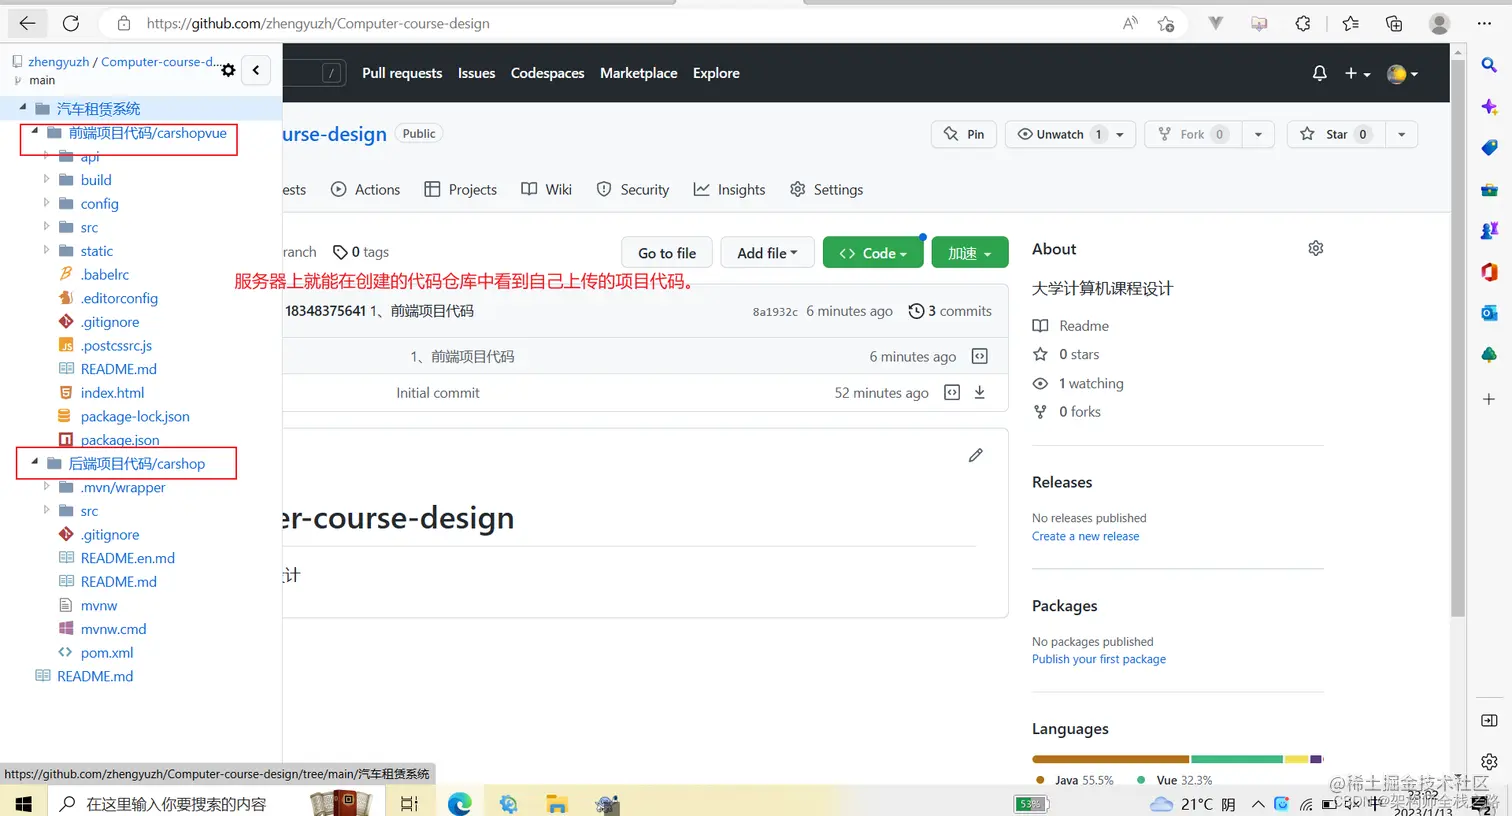Image resolution: width=1512 pixels, height=816 pixels.
Task: Collapse the 汽车租赁系统 folder
Action: 23,107
